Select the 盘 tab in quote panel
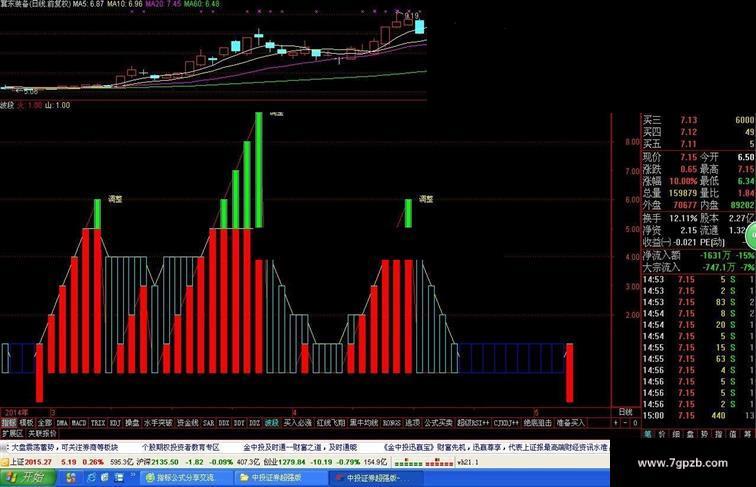This screenshot has height=487, width=756. click(x=690, y=434)
